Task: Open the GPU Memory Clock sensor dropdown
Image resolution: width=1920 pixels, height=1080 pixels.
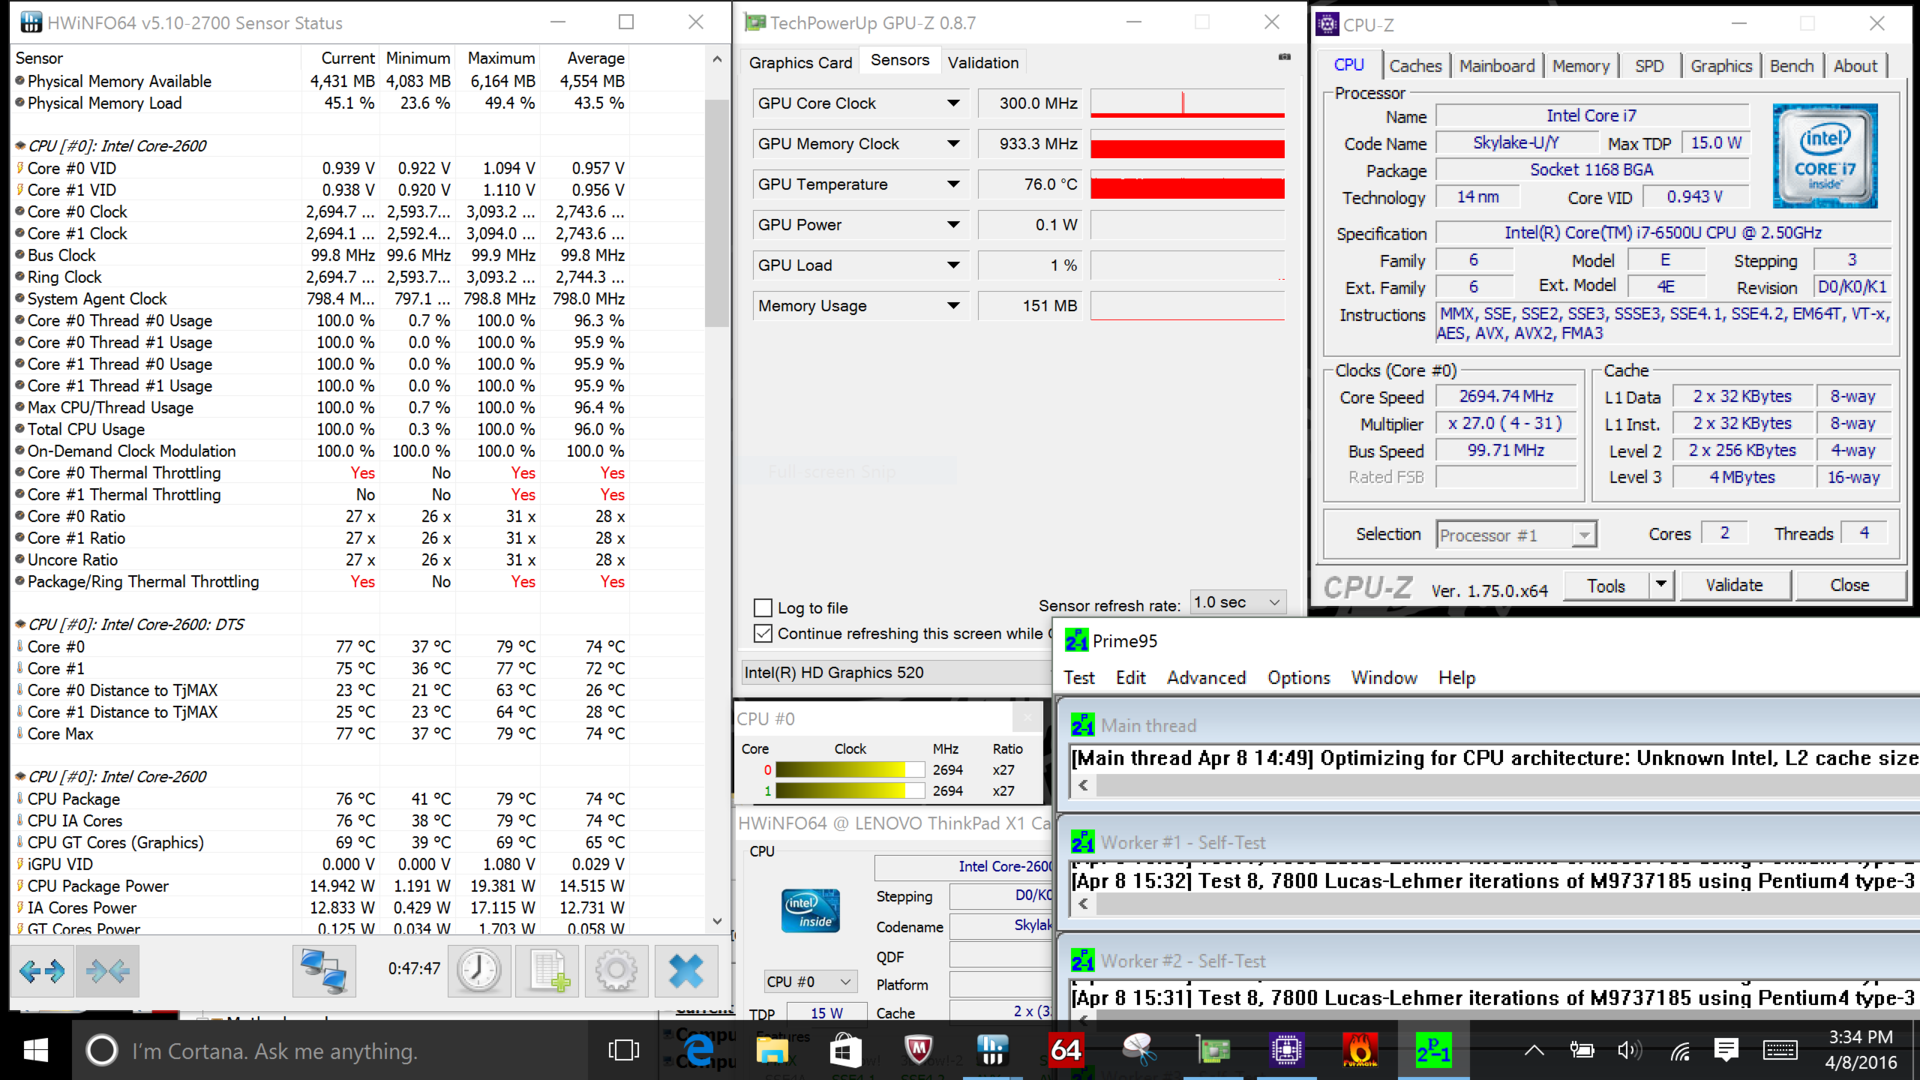Action: 953,144
